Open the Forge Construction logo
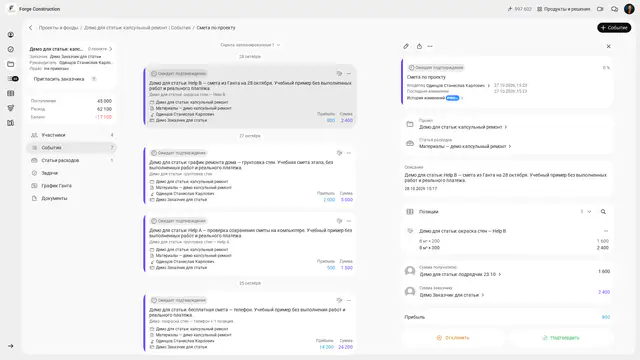 [x=11, y=9]
